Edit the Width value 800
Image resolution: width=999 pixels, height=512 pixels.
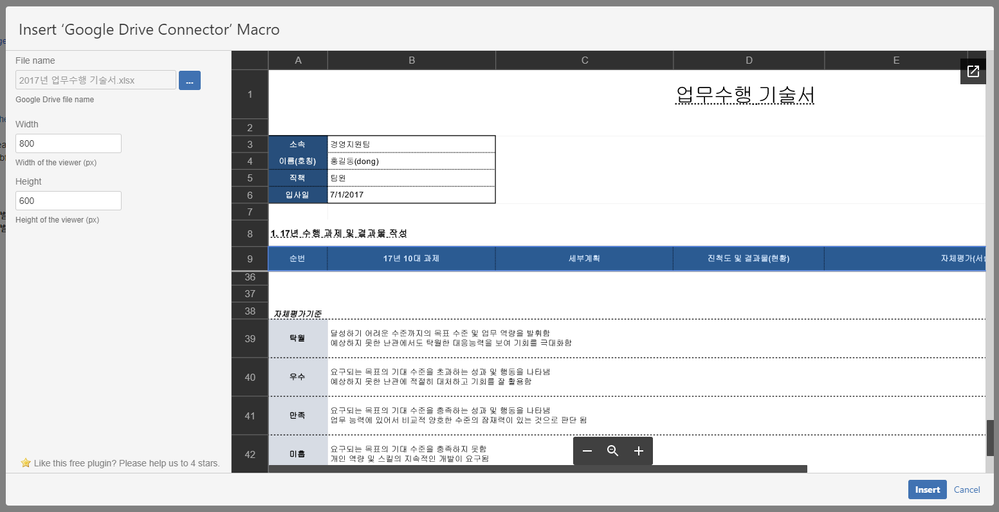coord(68,143)
